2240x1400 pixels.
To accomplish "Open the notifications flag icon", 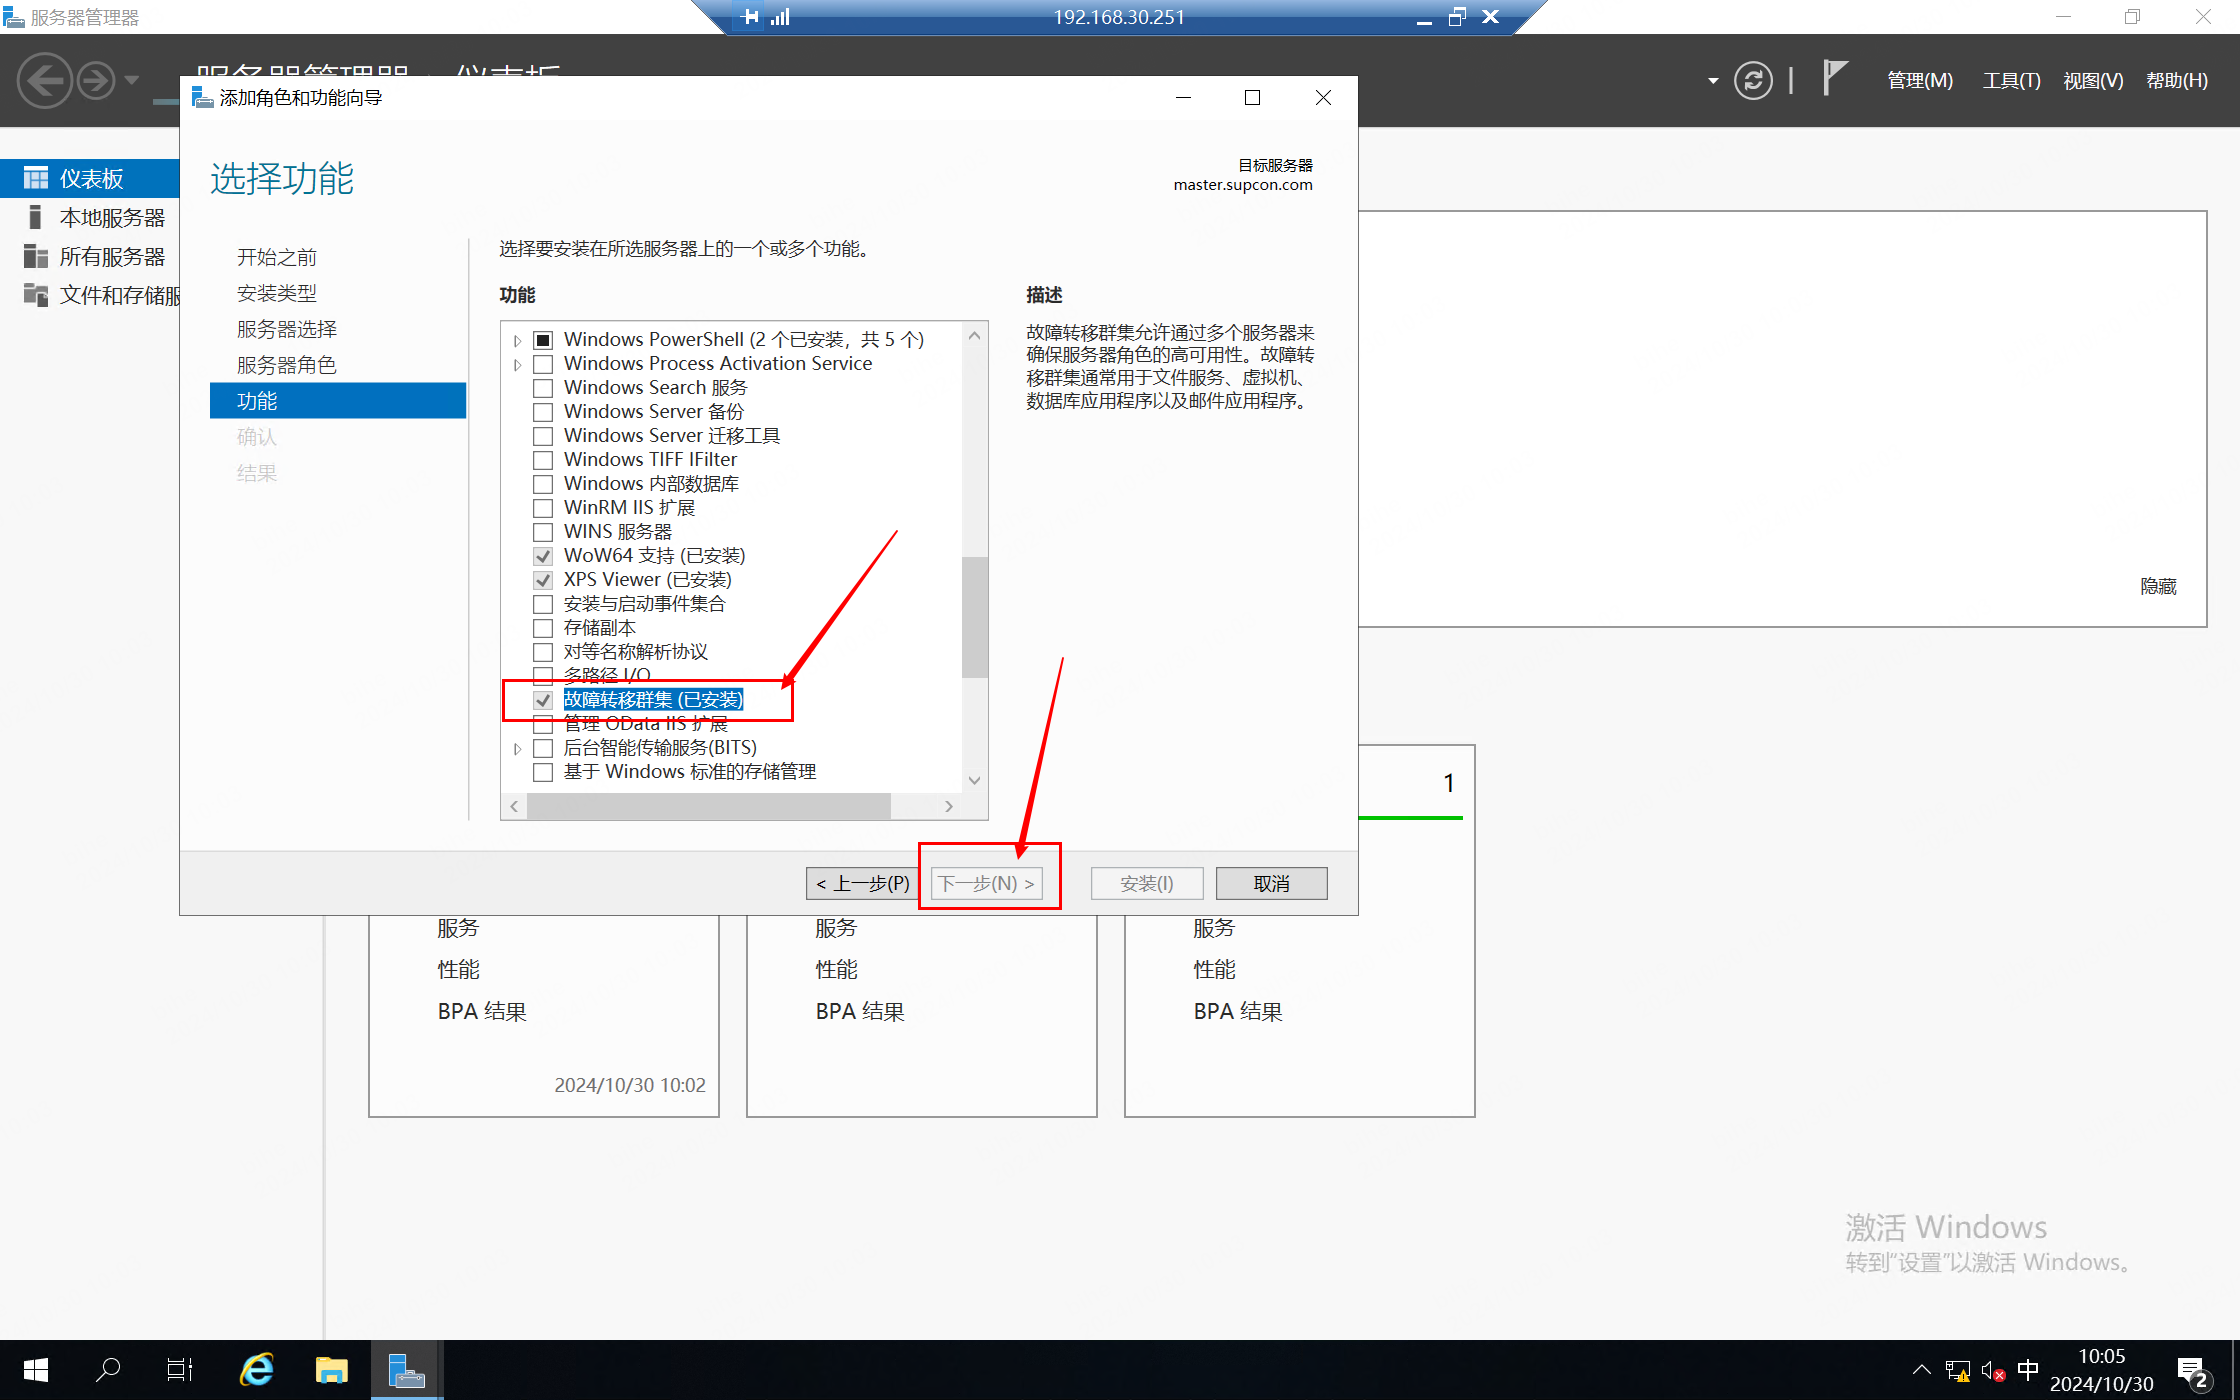I will (x=1835, y=78).
